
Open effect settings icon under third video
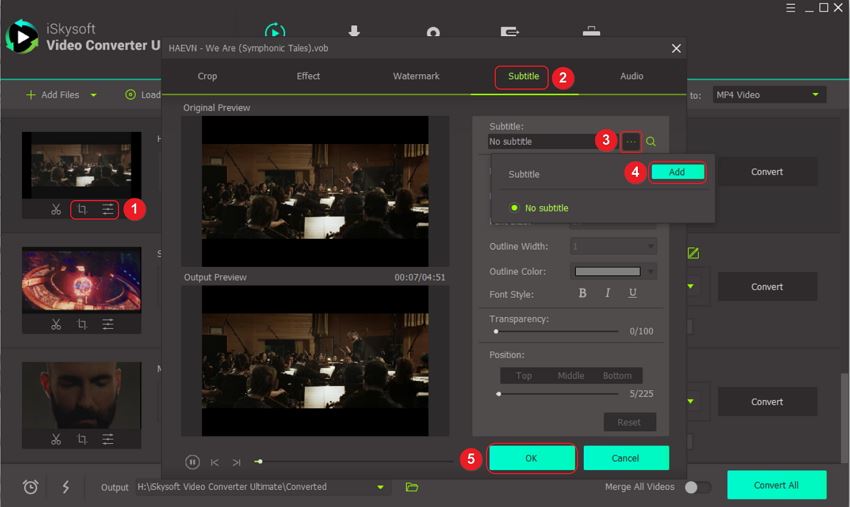tap(108, 439)
